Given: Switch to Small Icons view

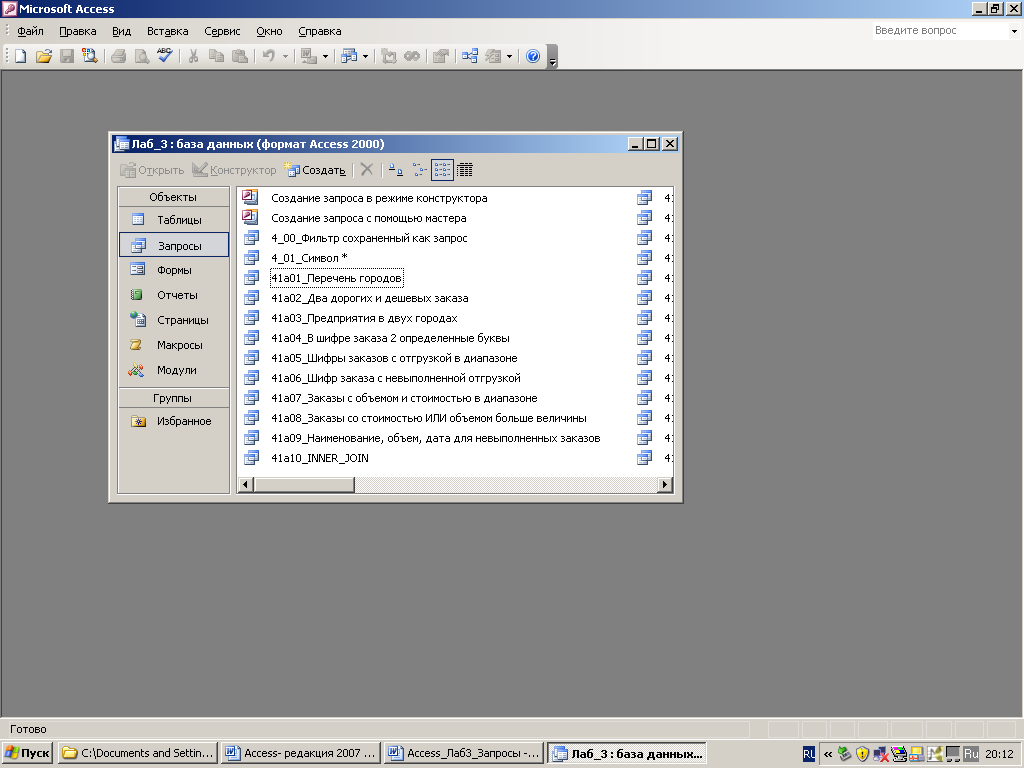Looking at the screenshot, I should (x=419, y=170).
